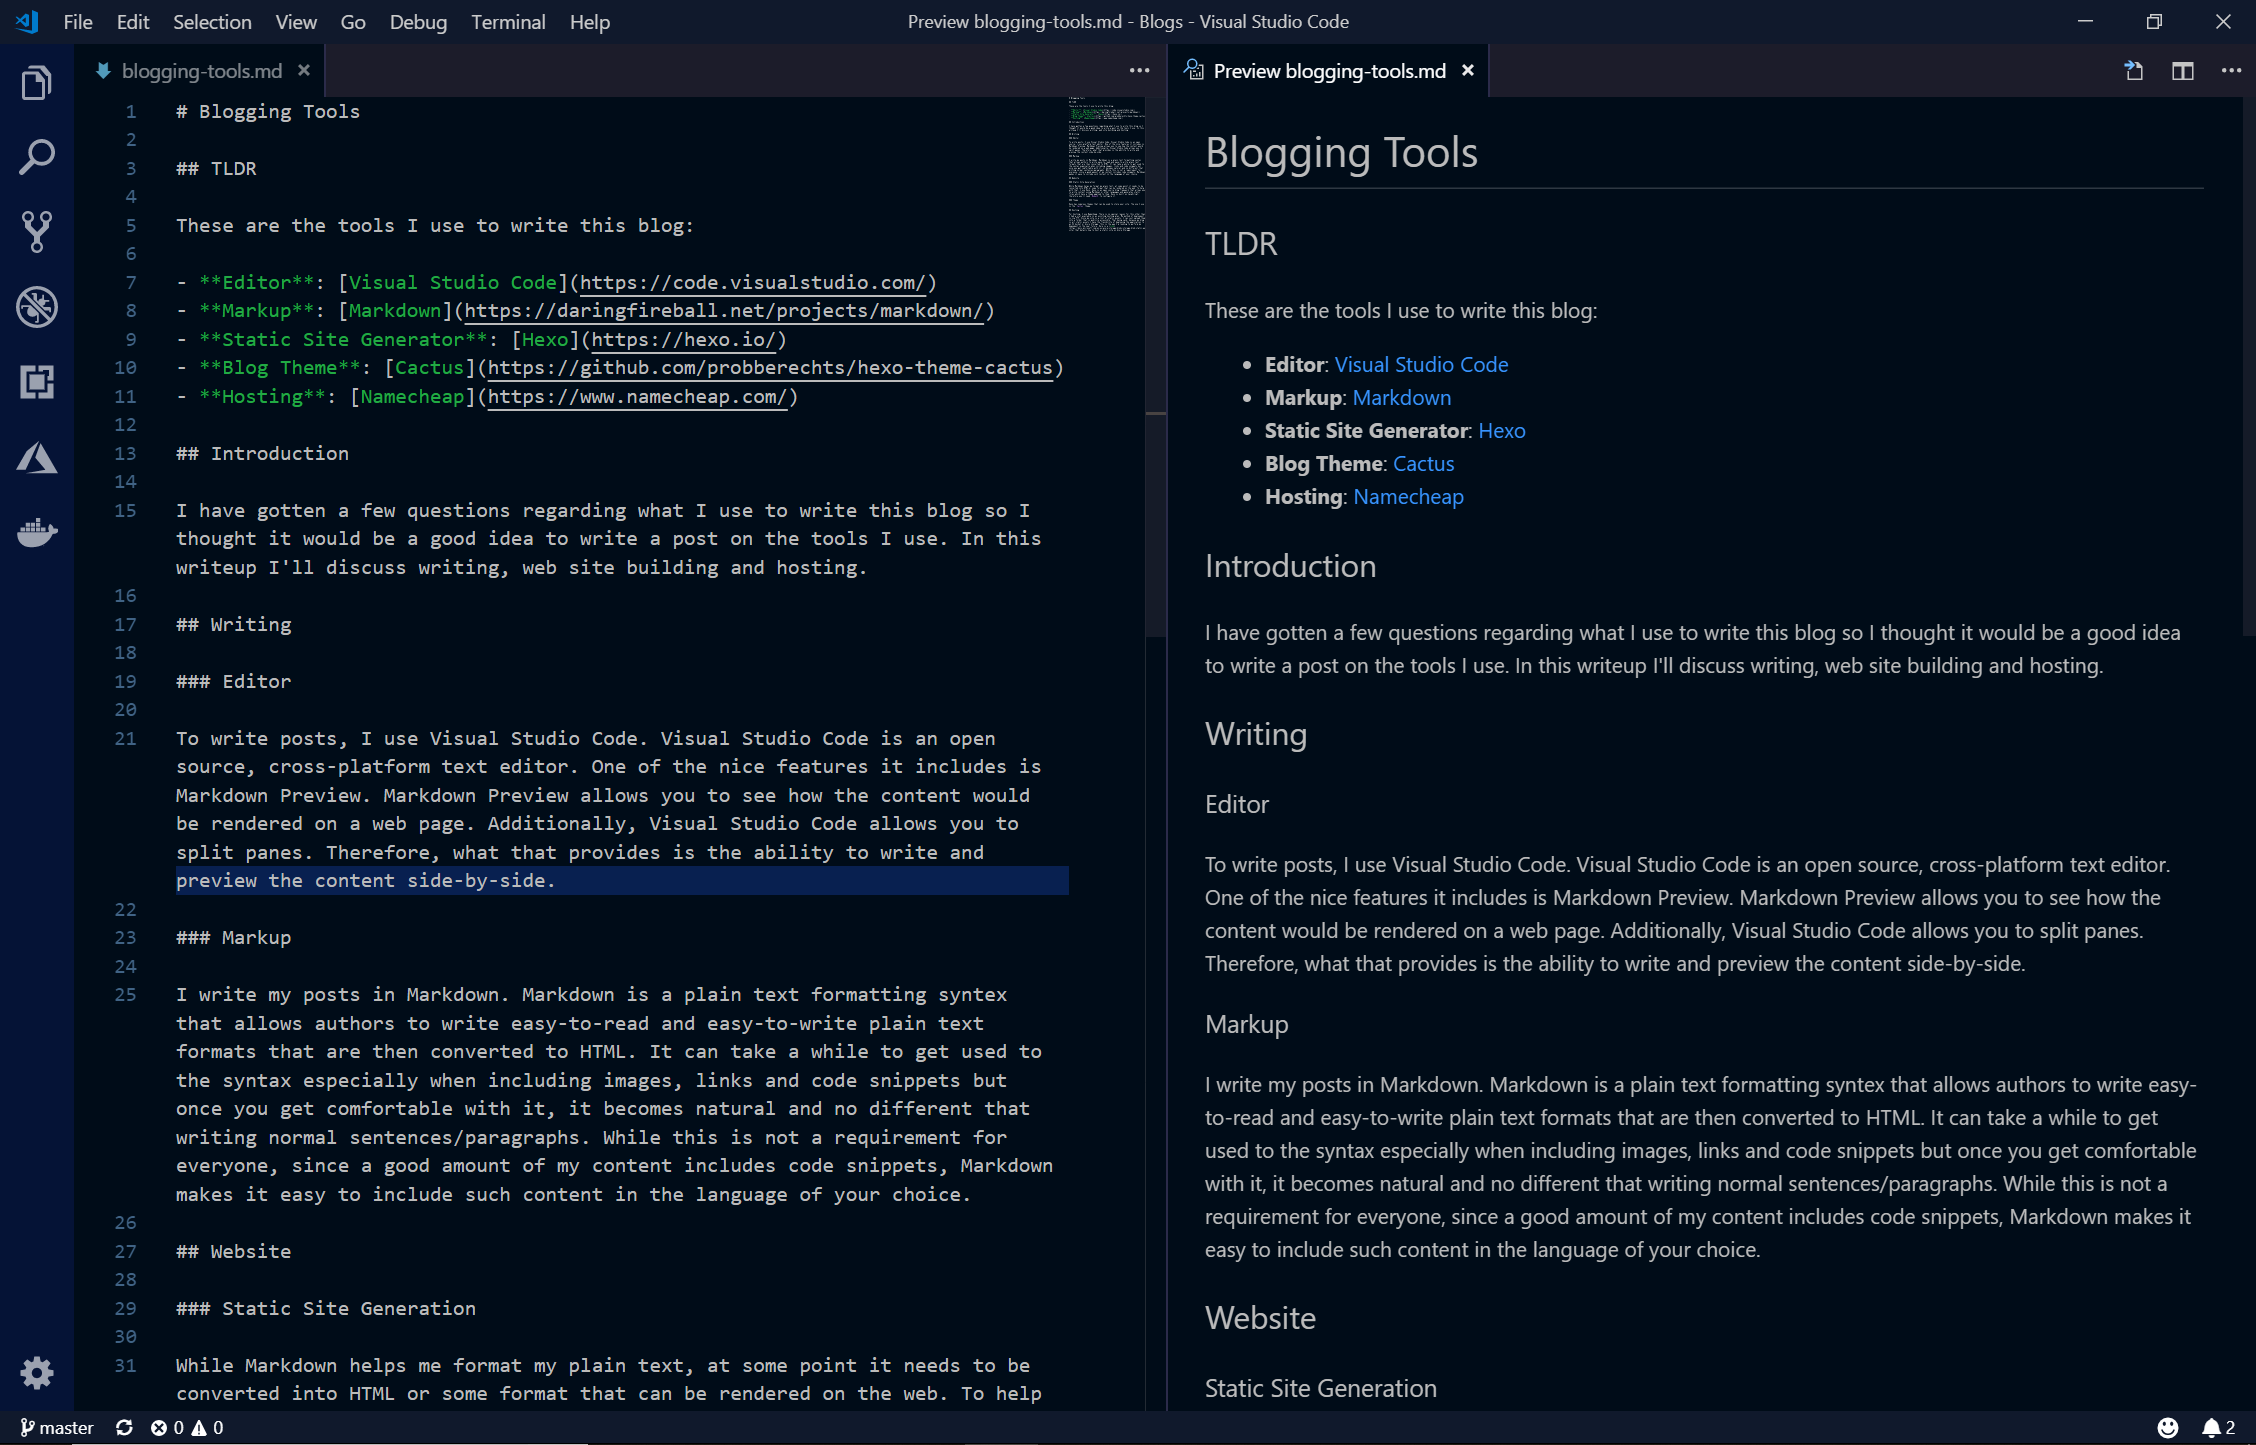The width and height of the screenshot is (2256, 1445).
Task: Toggle split editor in preview pane
Action: pos(2183,71)
